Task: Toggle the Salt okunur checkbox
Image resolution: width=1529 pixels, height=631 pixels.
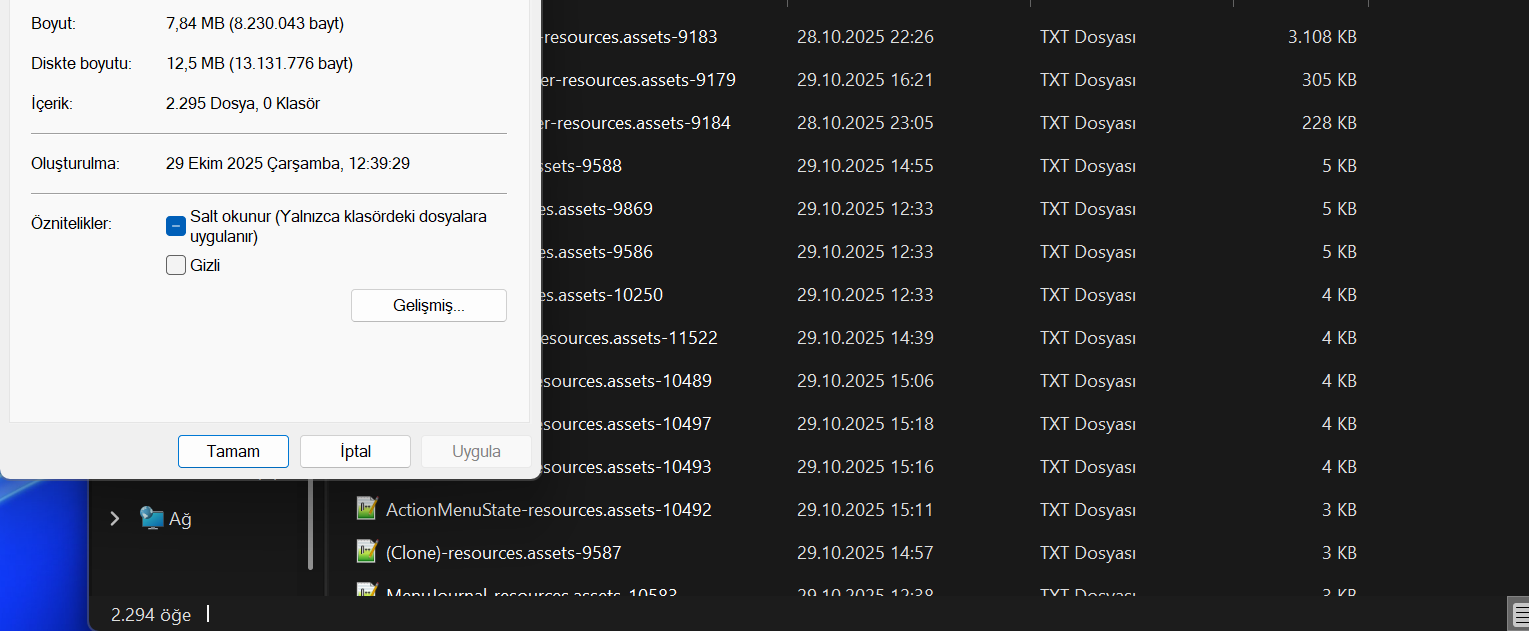Action: (176, 226)
